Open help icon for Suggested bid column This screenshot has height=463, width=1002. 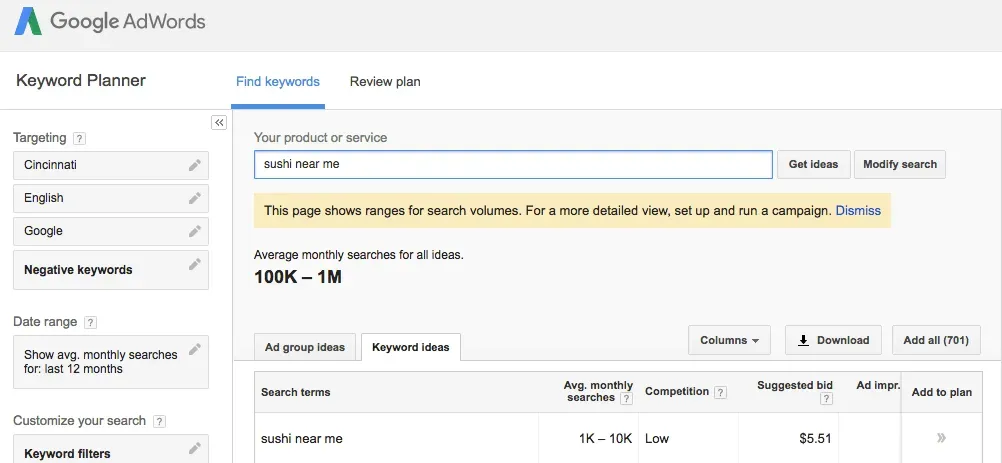826,398
